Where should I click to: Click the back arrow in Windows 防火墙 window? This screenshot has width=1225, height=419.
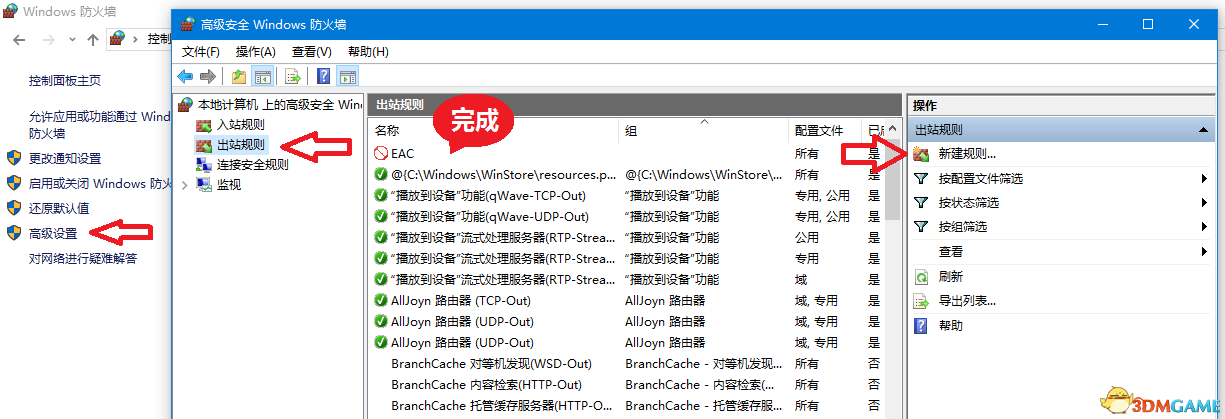[21, 39]
